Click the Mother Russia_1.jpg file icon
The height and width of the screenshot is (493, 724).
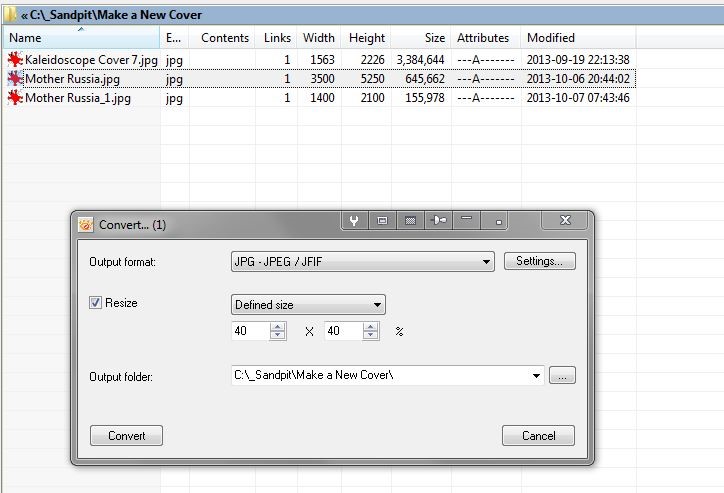coord(15,98)
